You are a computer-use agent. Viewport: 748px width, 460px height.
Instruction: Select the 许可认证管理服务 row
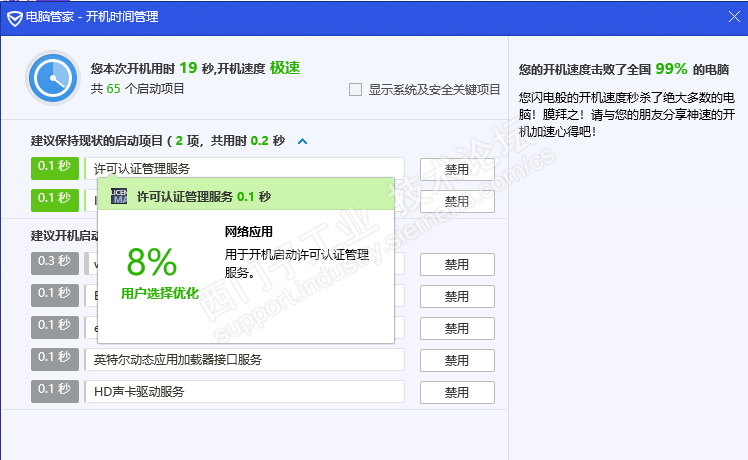tap(244, 168)
